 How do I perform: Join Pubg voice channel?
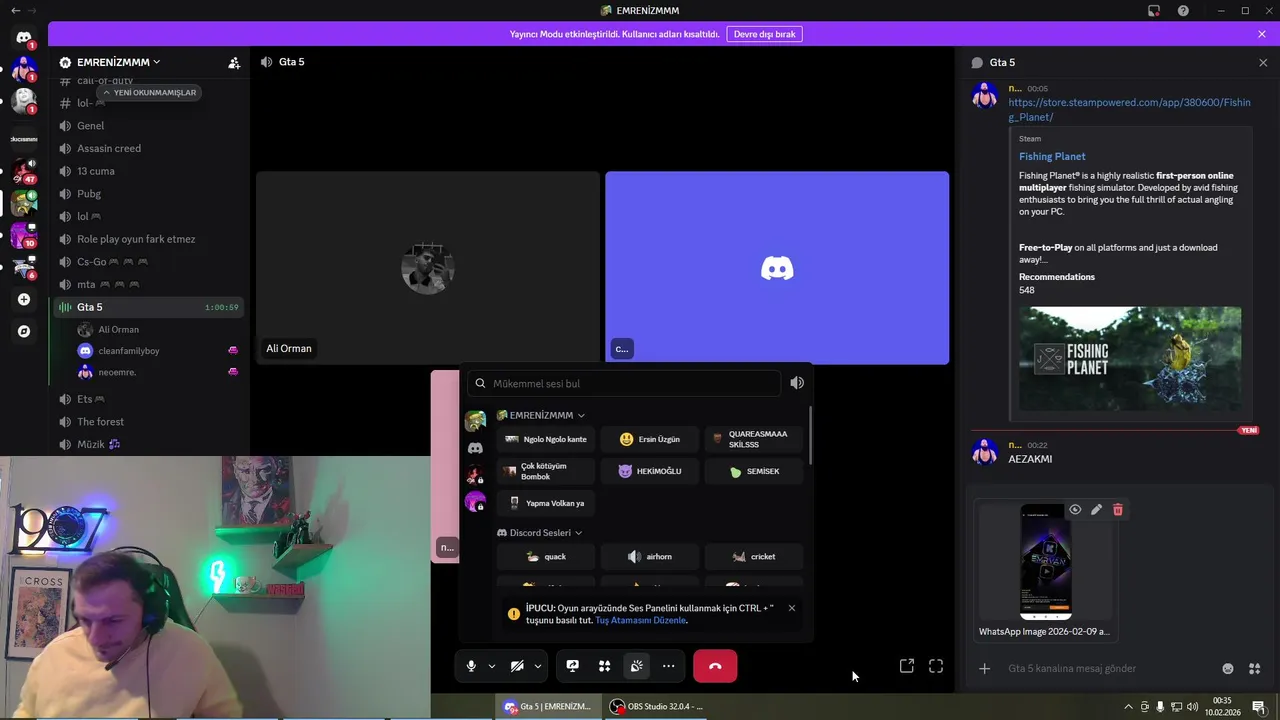coord(148,194)
